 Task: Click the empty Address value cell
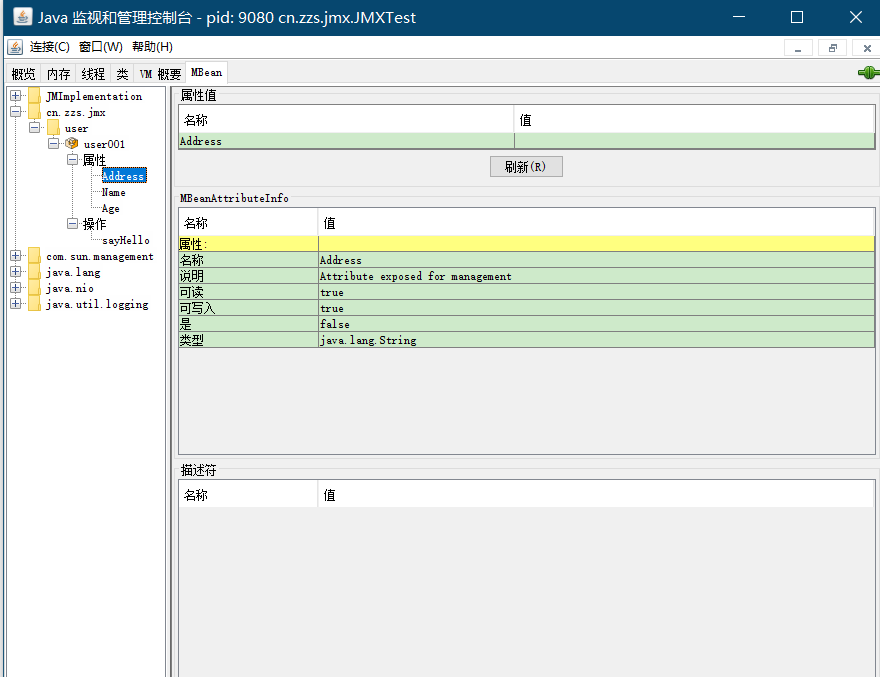point(694,141)
